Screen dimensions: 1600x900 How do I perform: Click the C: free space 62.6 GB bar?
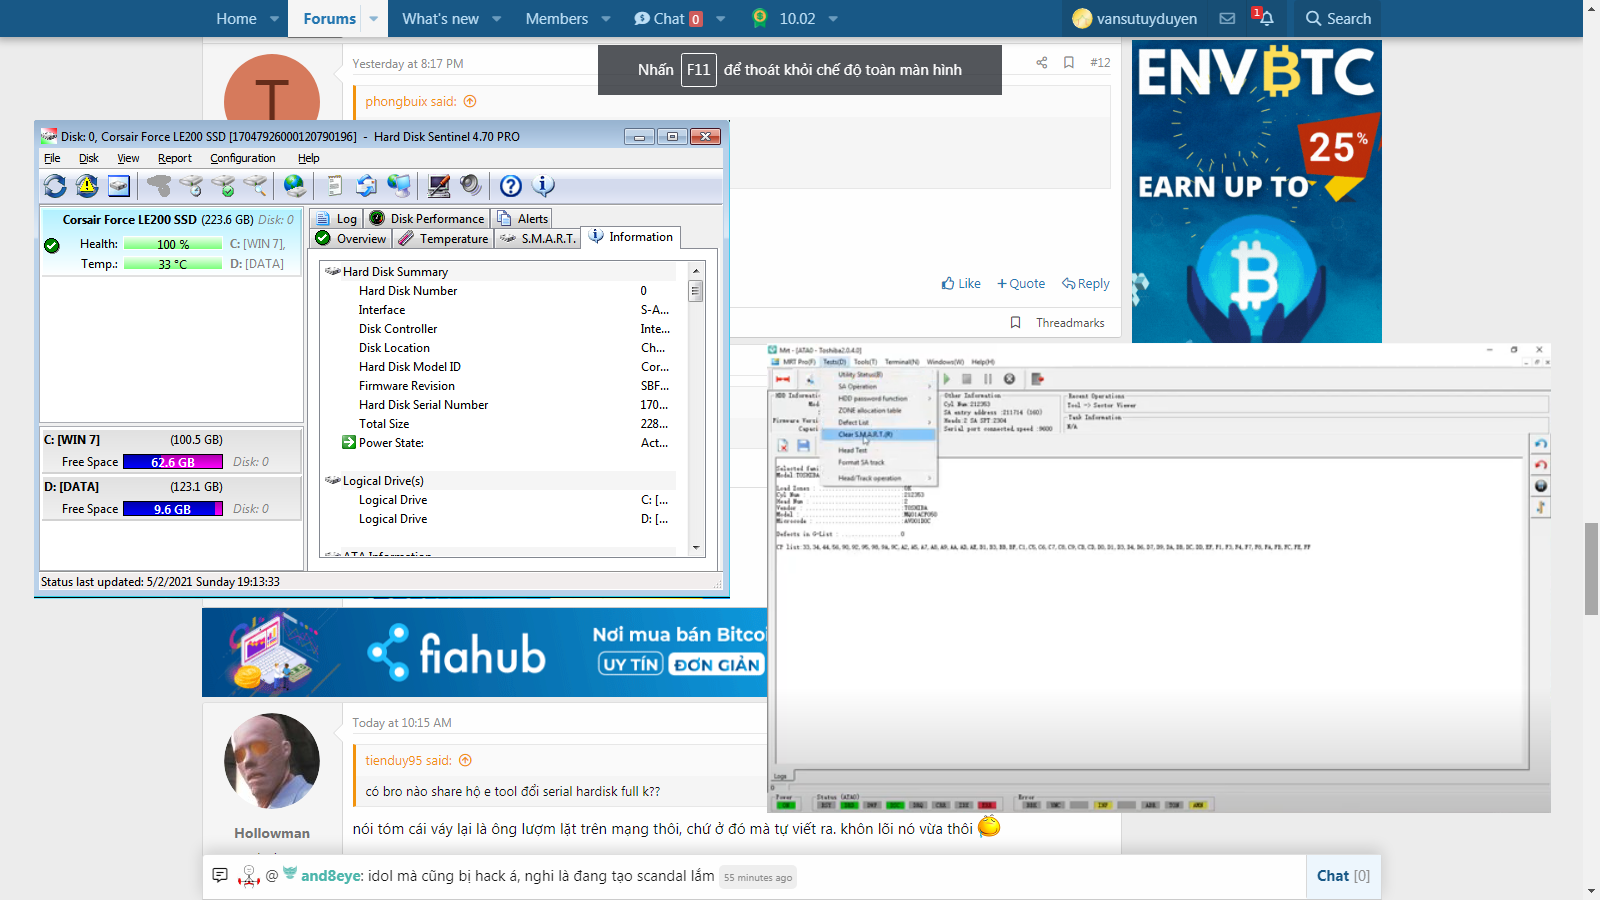click(x=173, y=462)
